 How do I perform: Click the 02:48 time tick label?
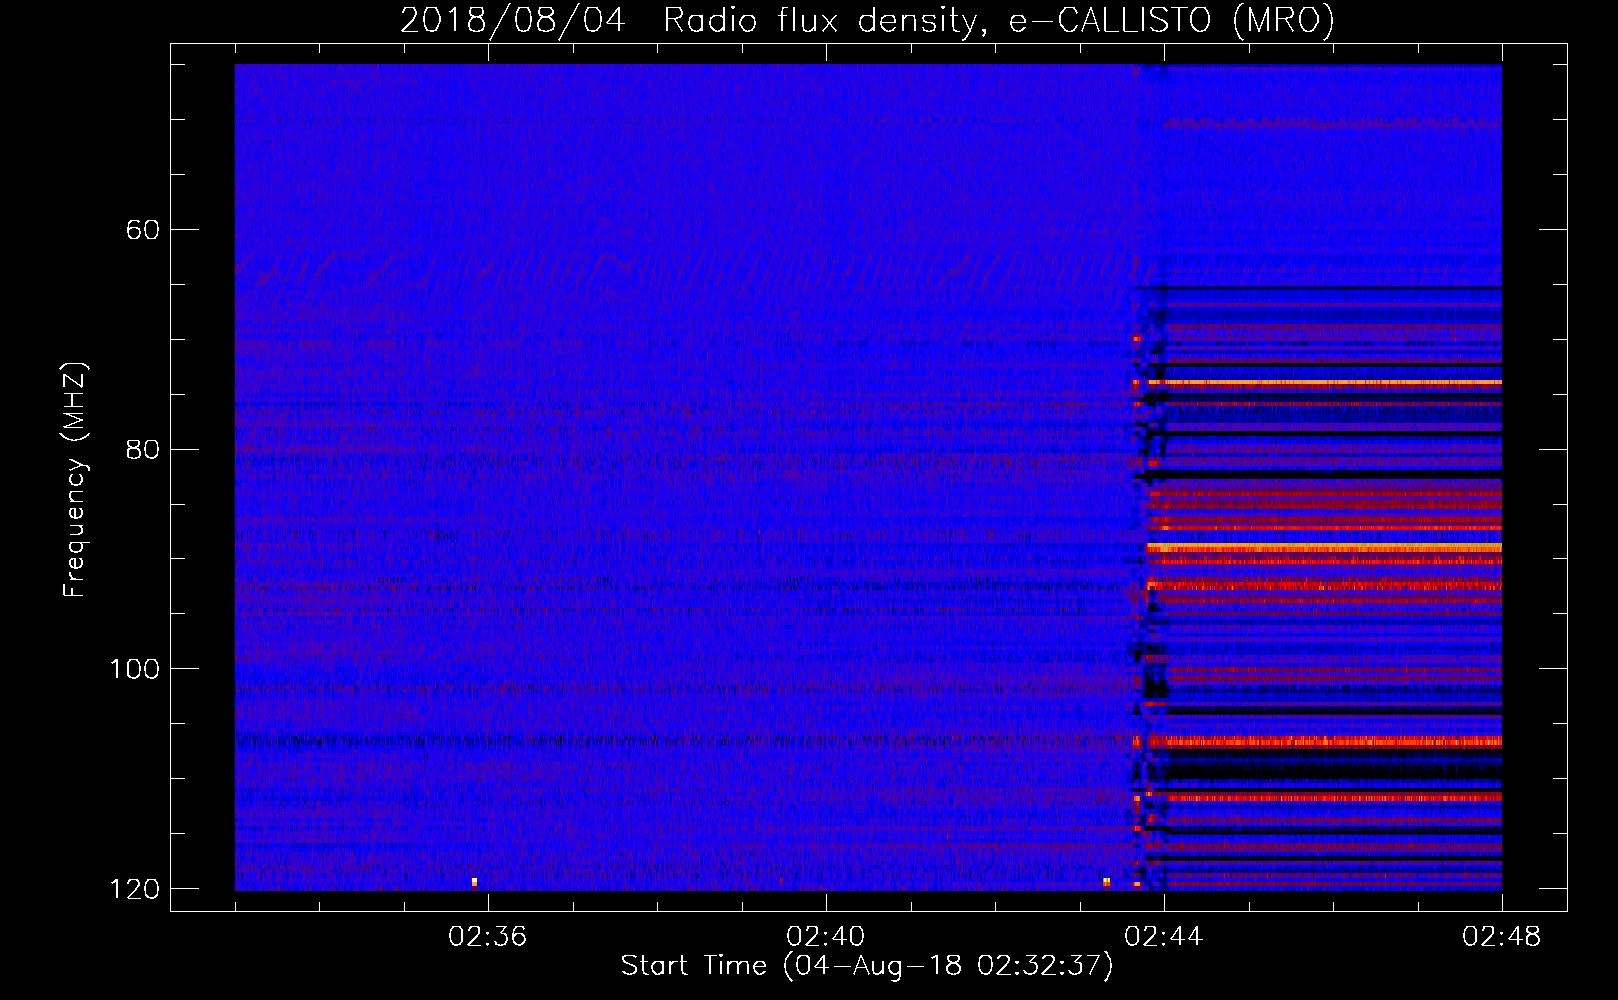(1501, 937)
